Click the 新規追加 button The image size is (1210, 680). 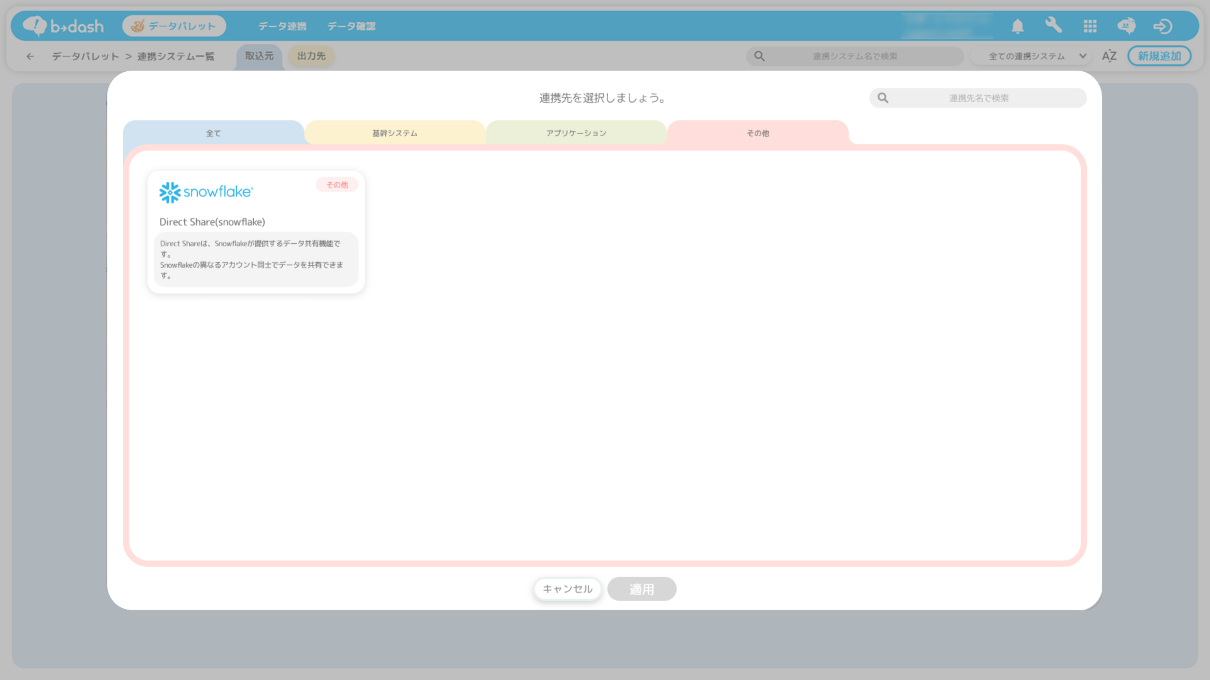1159,56
